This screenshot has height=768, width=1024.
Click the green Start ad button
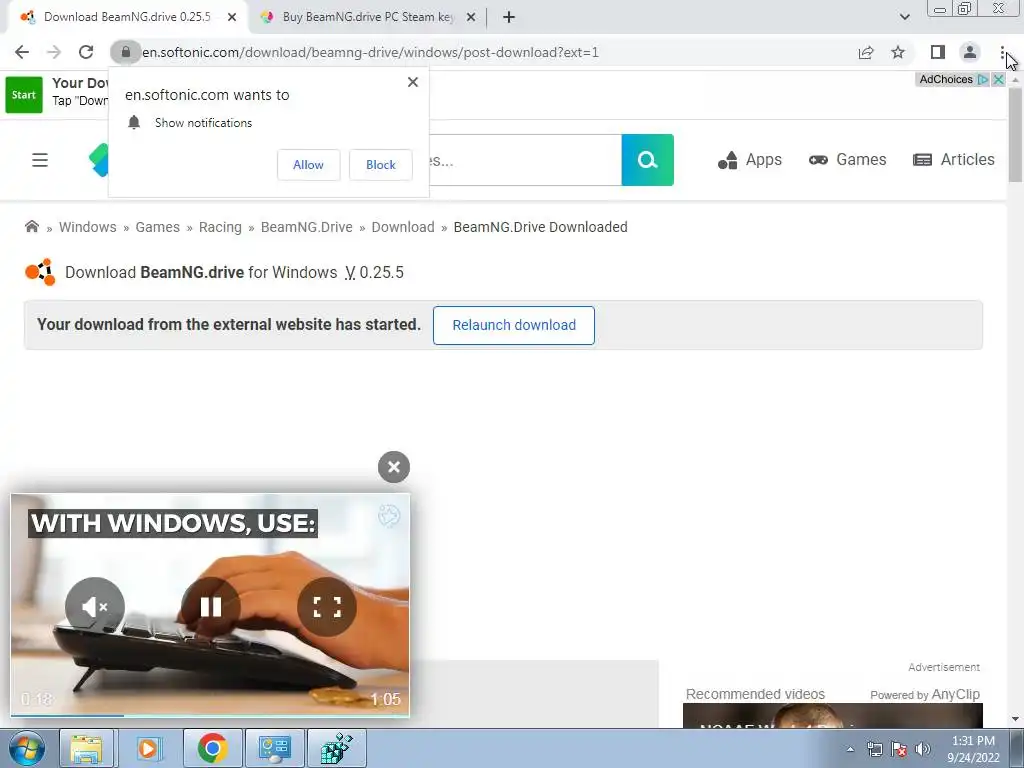tap(24, 95)
